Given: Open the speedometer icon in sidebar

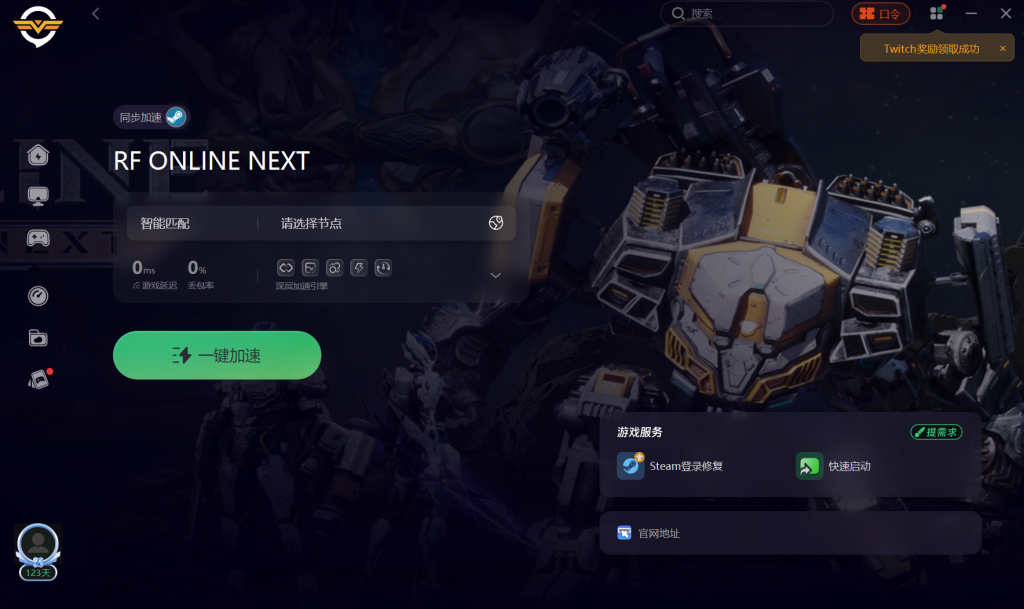Looking at the screenshot, I should pos(38,296).
